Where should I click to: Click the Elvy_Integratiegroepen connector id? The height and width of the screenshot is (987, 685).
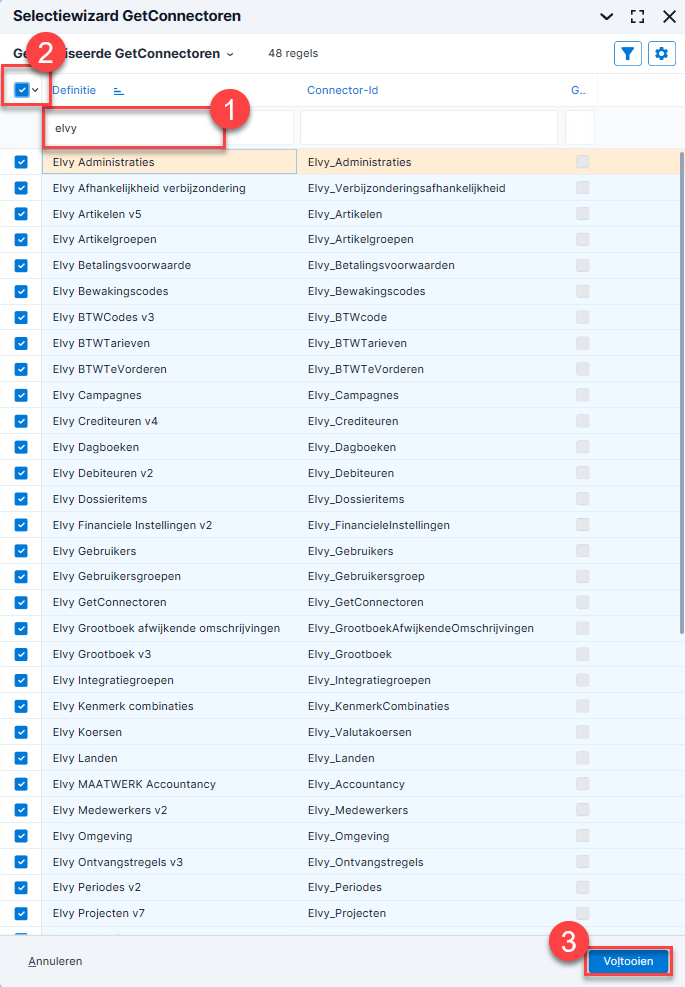[369, 680]
